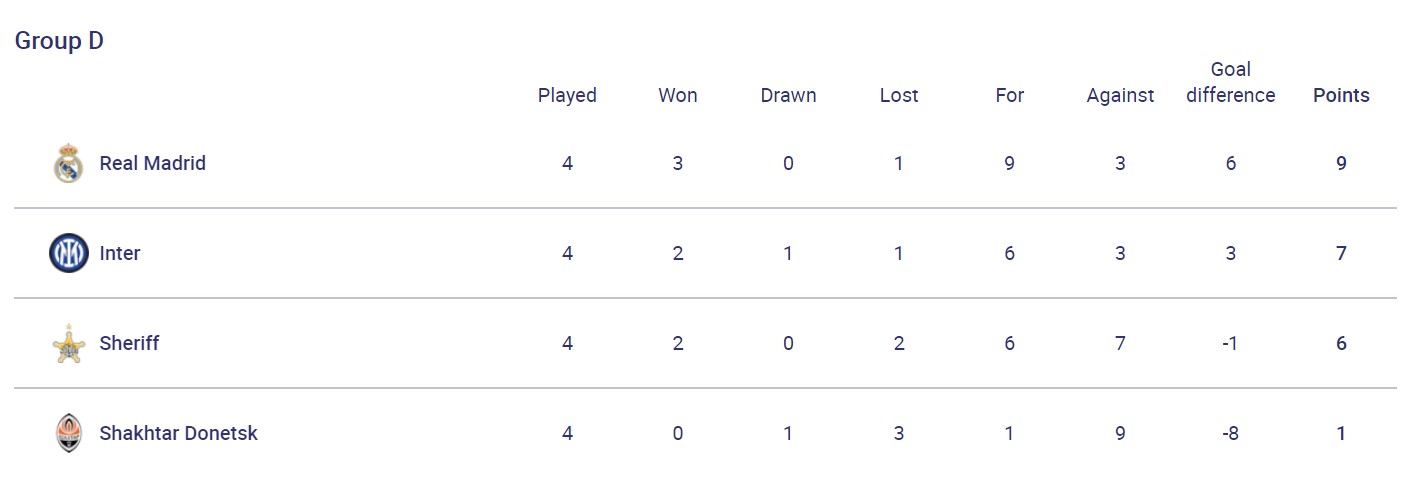Click Real Madrid's points value 9
Viewport: 1415px width, 503px height.
(x=1341, y=163)
